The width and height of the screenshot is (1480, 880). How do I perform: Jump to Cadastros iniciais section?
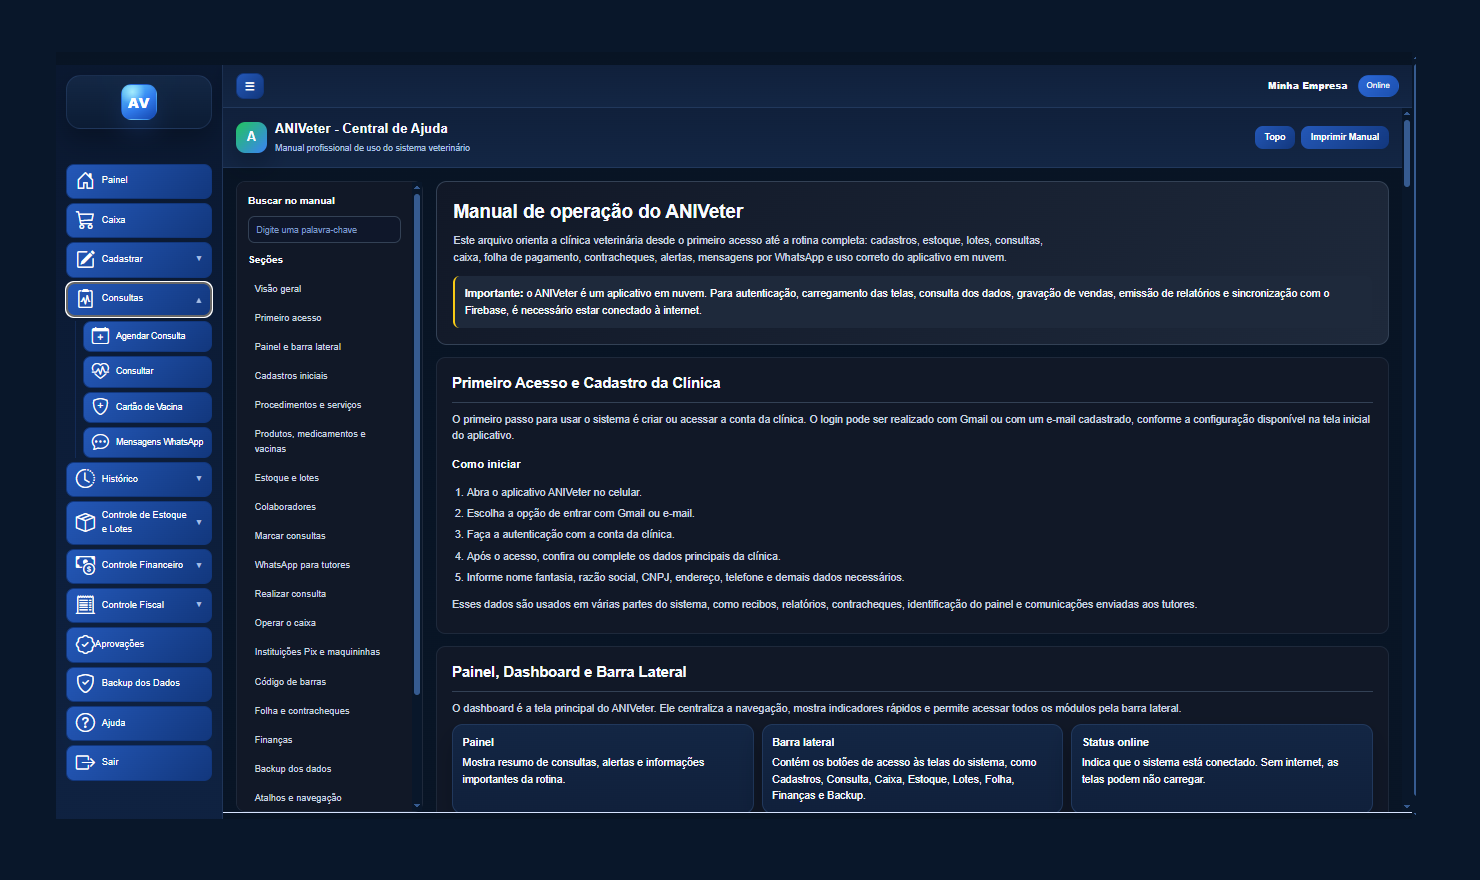291,376
